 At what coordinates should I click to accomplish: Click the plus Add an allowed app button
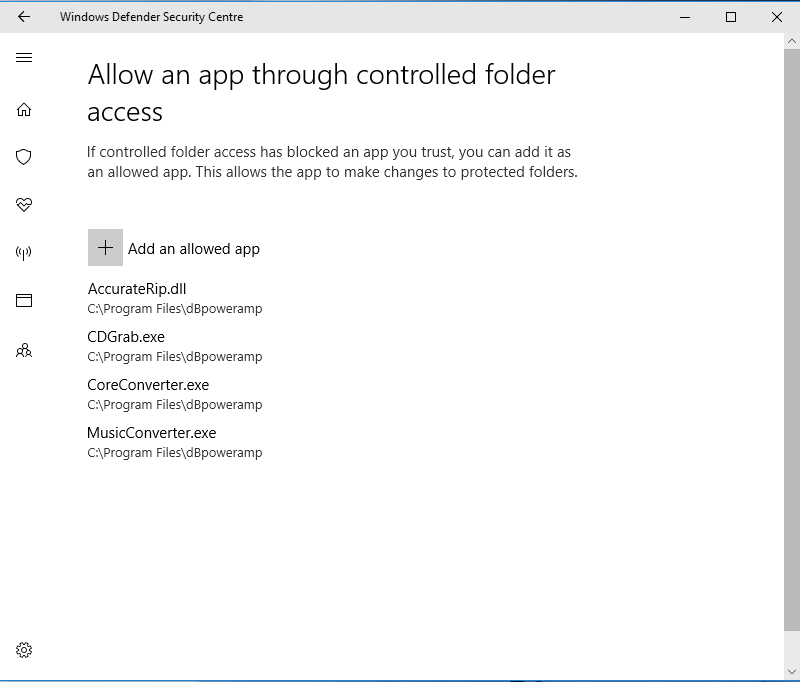pyautogui.click(x=105, y=247)
